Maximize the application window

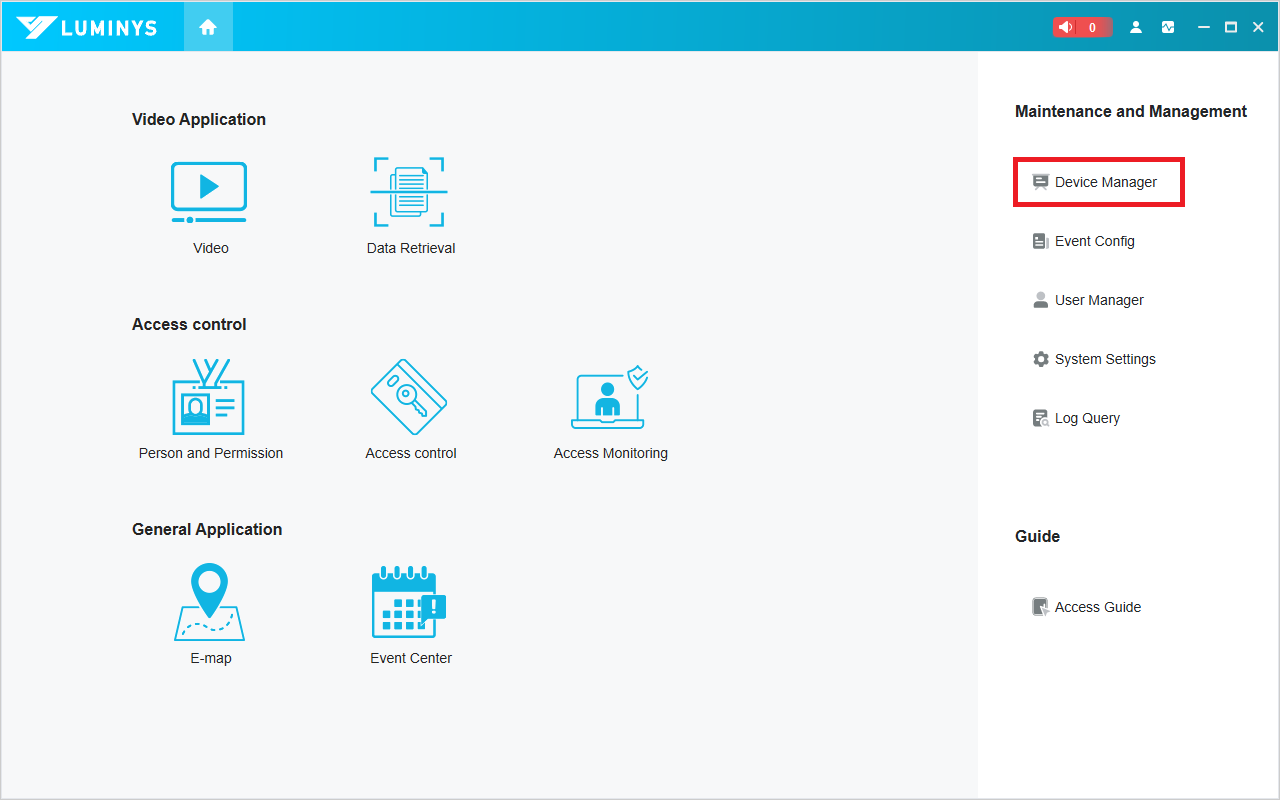[1231, 27]
